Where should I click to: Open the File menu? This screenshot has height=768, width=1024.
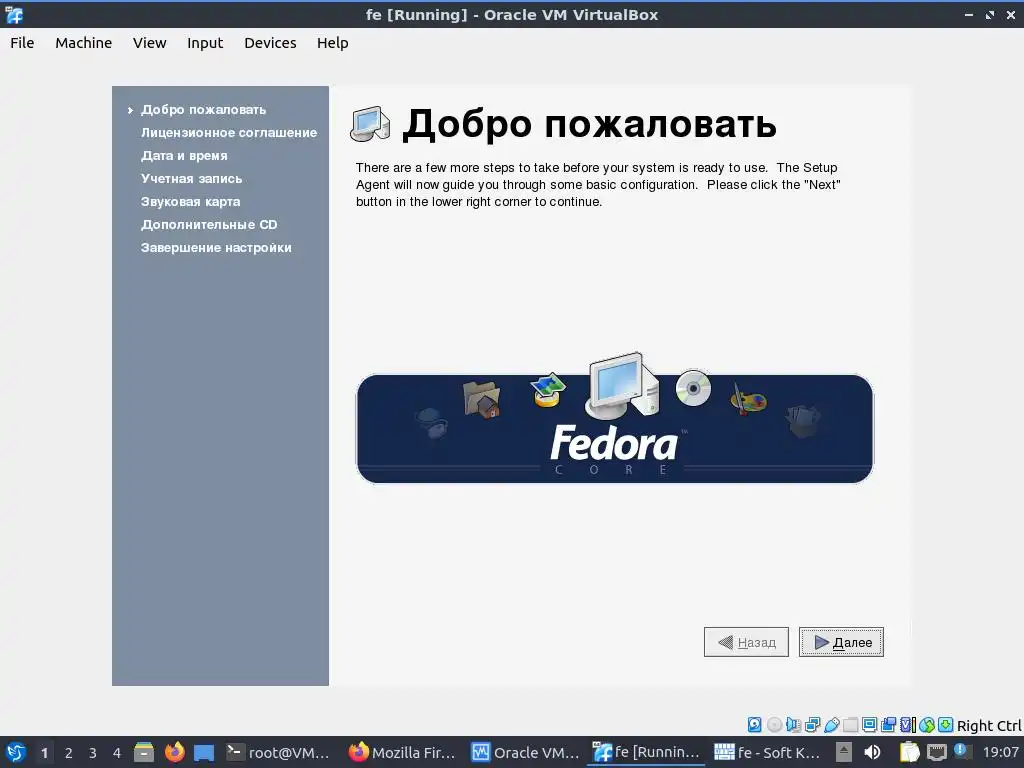tap(22, 42)
